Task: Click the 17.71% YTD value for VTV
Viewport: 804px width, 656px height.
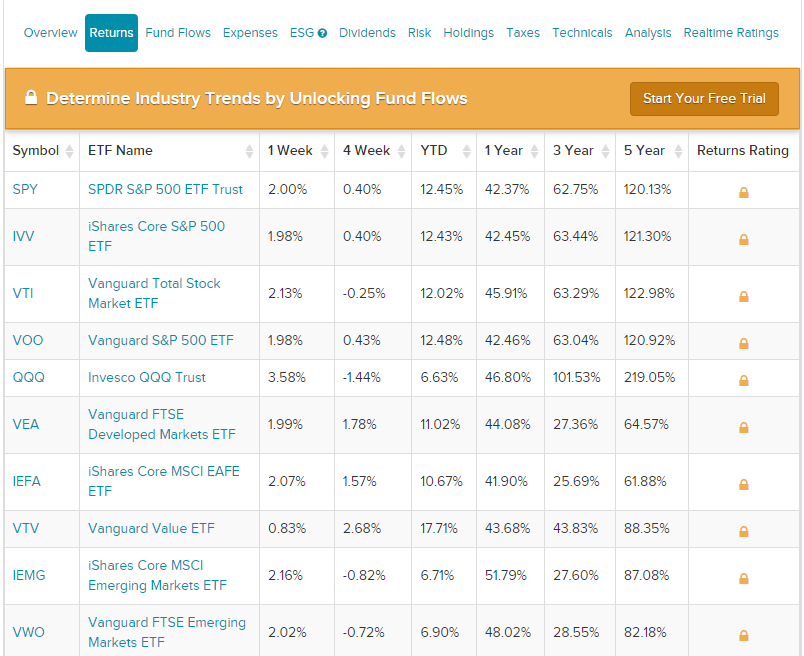Action: (x=439, y=528)
